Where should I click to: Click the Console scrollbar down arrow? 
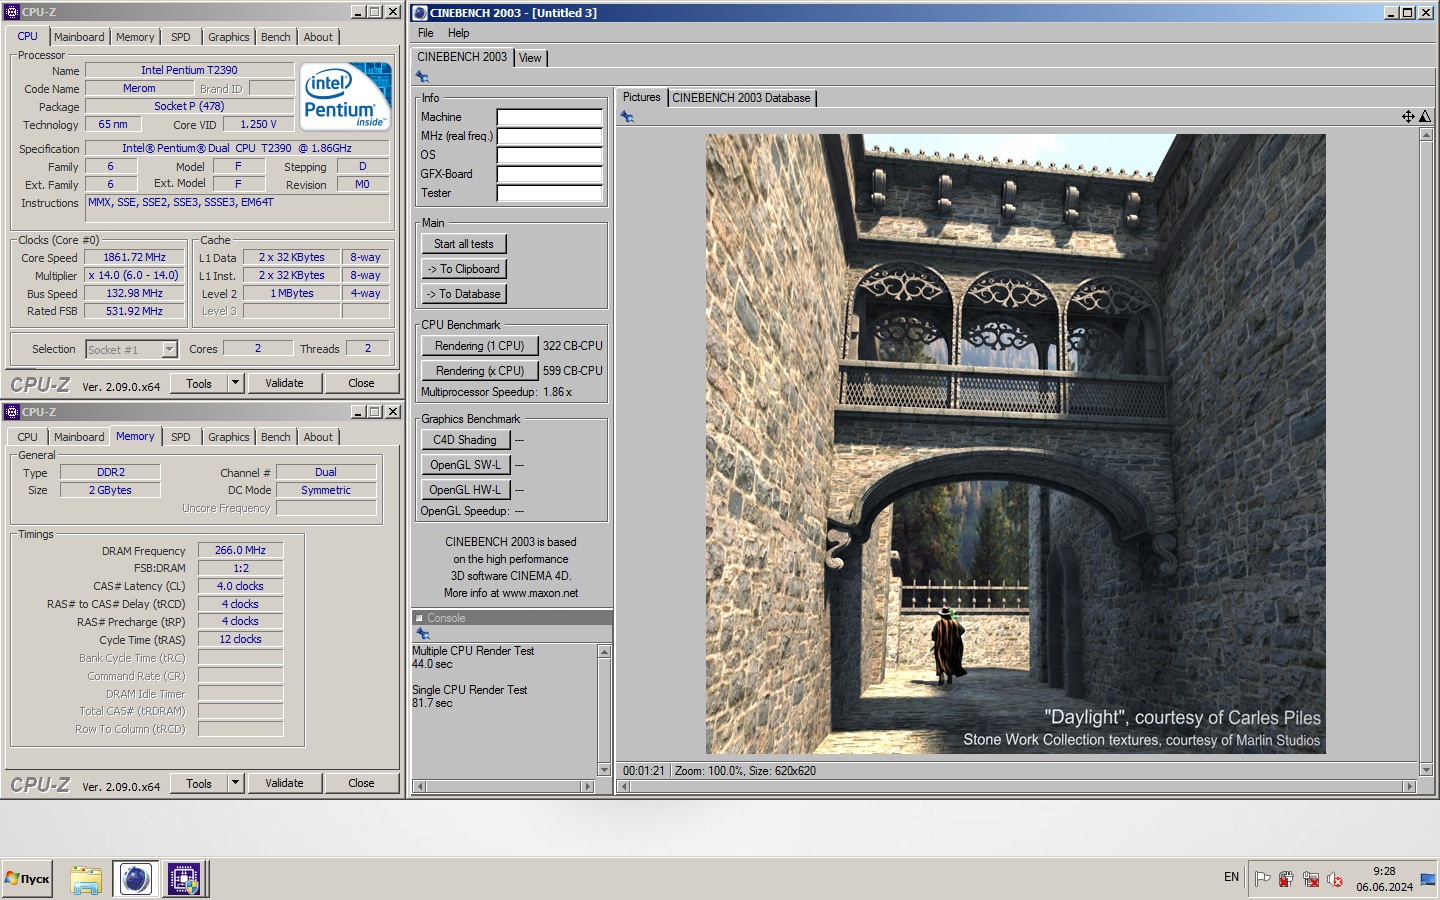pos(604,770)
